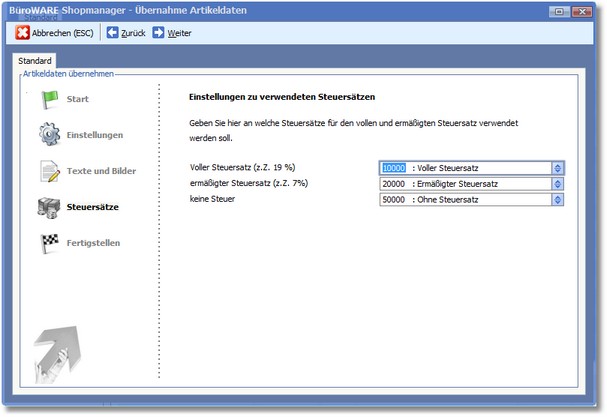Click the 50000 Ohne Steuersatz field
This screenshot has height=417, width=607.
[465, 199]
